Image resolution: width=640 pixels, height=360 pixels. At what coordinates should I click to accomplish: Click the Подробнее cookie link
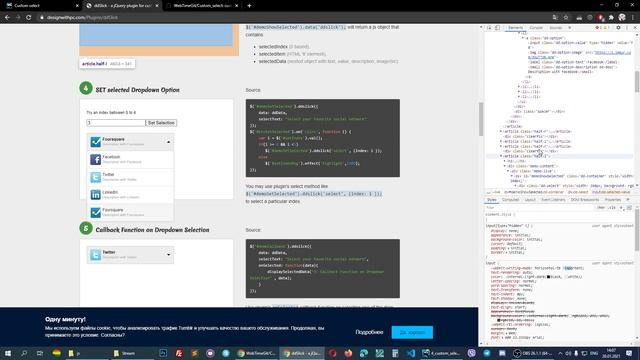click(369, 332)
